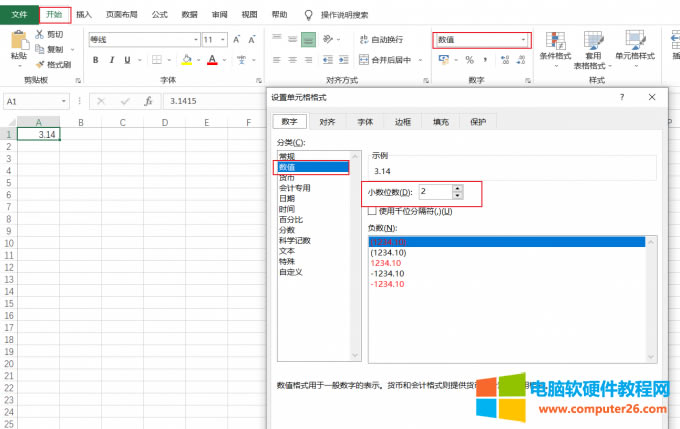Click the percent style icon
Viewport: 680px width, 429px height.
pyautogui.click(x=469, y=60)
